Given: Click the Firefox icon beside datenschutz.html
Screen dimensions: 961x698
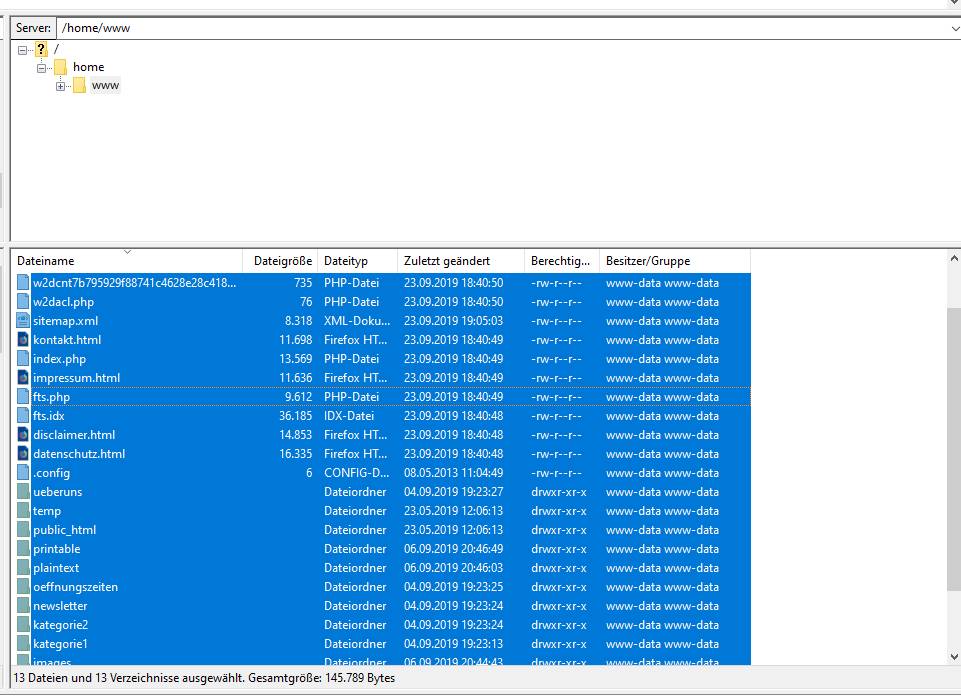Looking at the screenshot, I should 23,453.
